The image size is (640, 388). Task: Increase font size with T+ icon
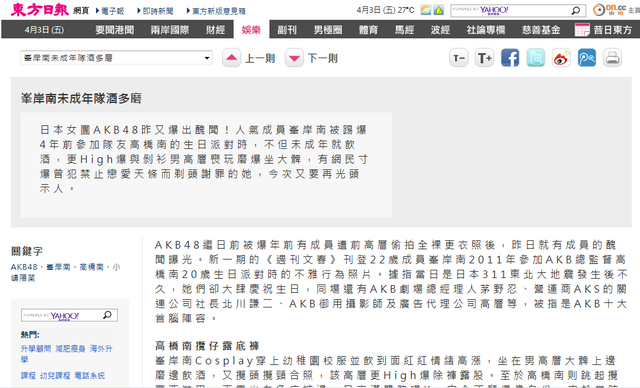coord(484,58)
